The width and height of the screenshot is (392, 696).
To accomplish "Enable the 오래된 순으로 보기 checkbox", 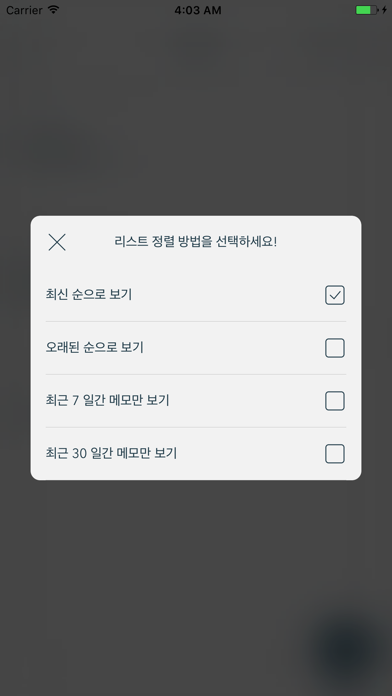I will point(335,348).
